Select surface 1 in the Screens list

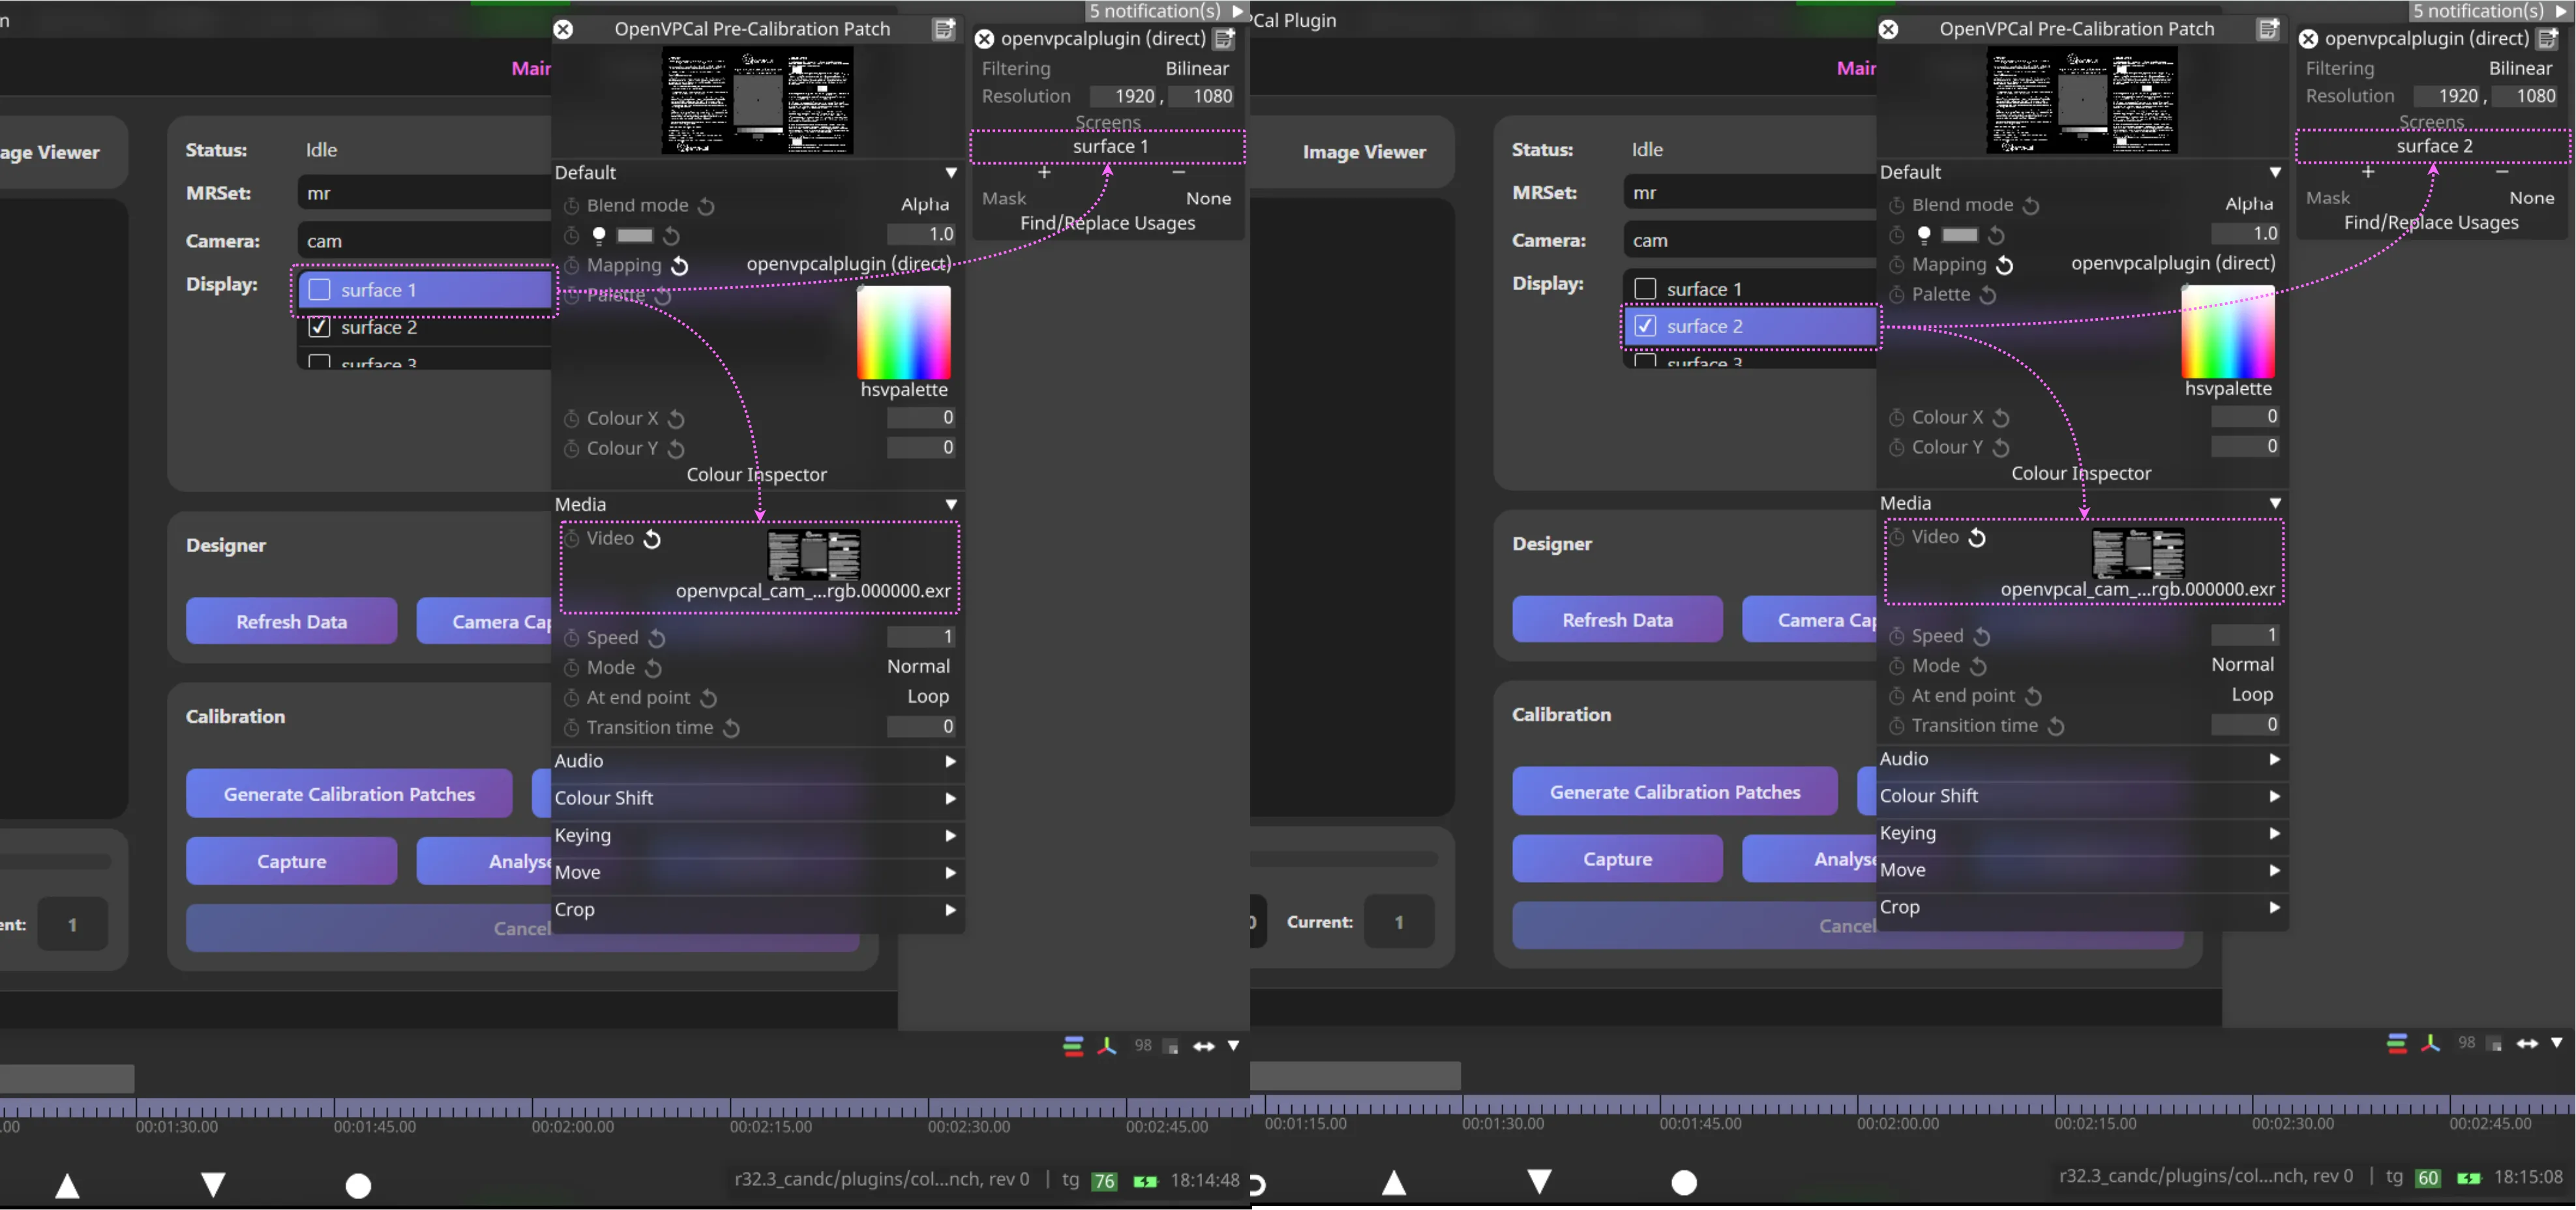click(1107, 146)
